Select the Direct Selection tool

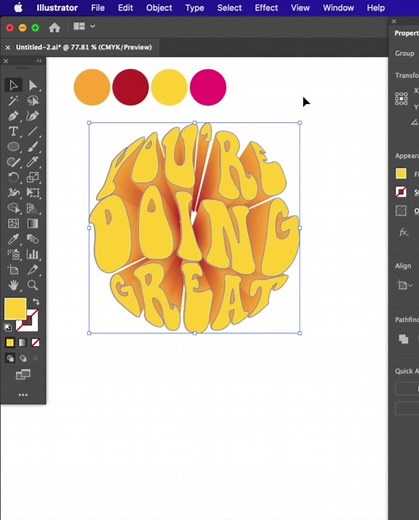click(33, 85)
